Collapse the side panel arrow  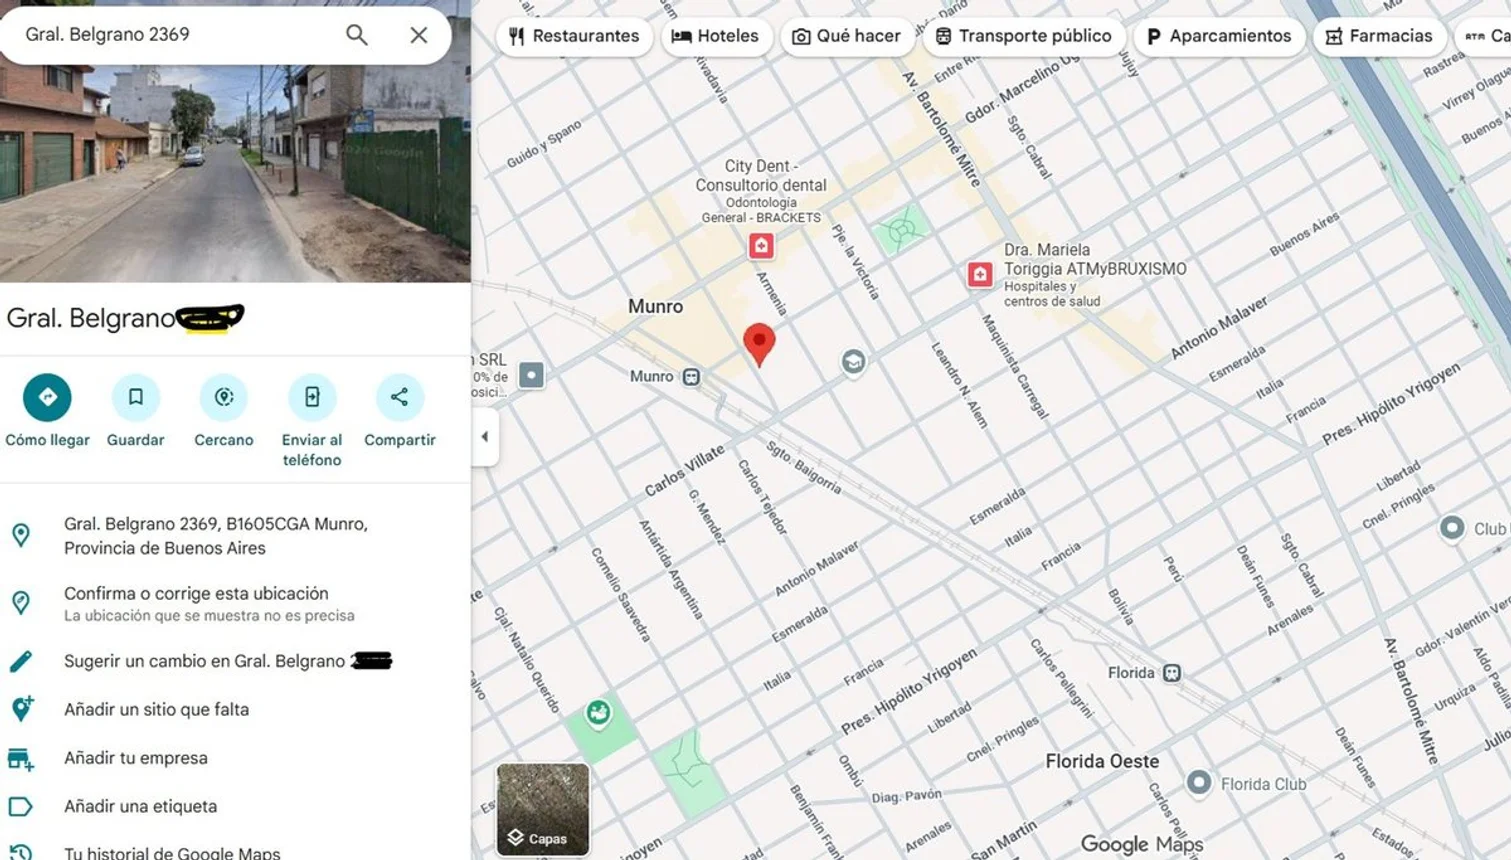coord(485,436)
